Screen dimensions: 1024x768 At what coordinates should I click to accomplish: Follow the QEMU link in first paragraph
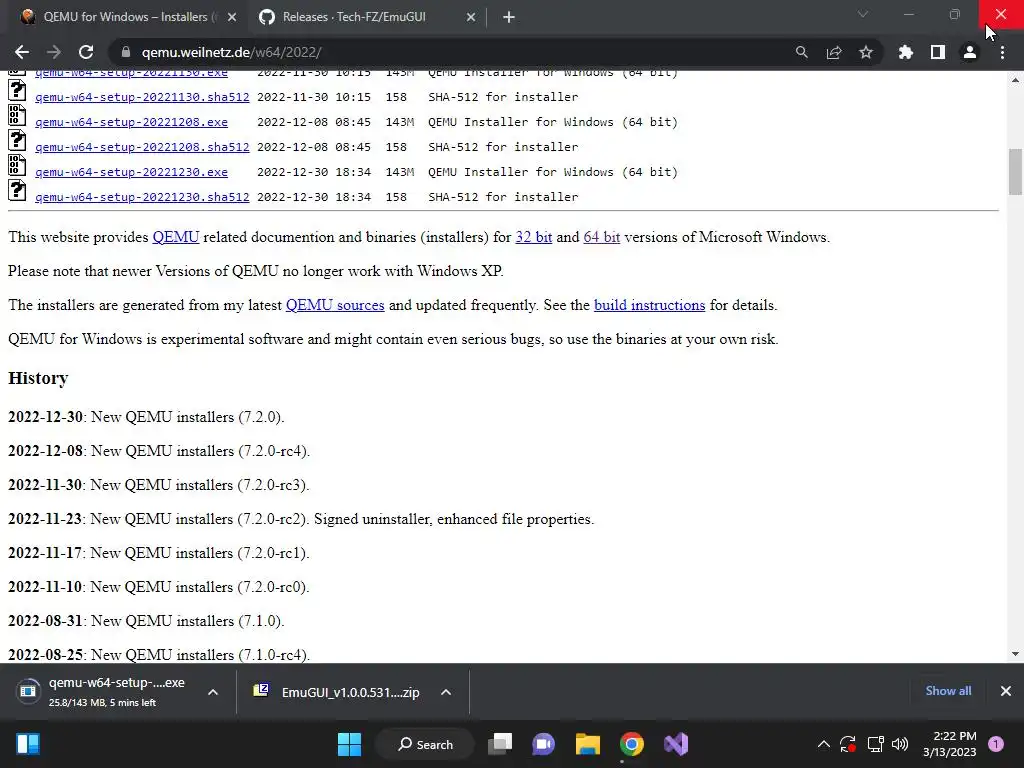(176, 237)
